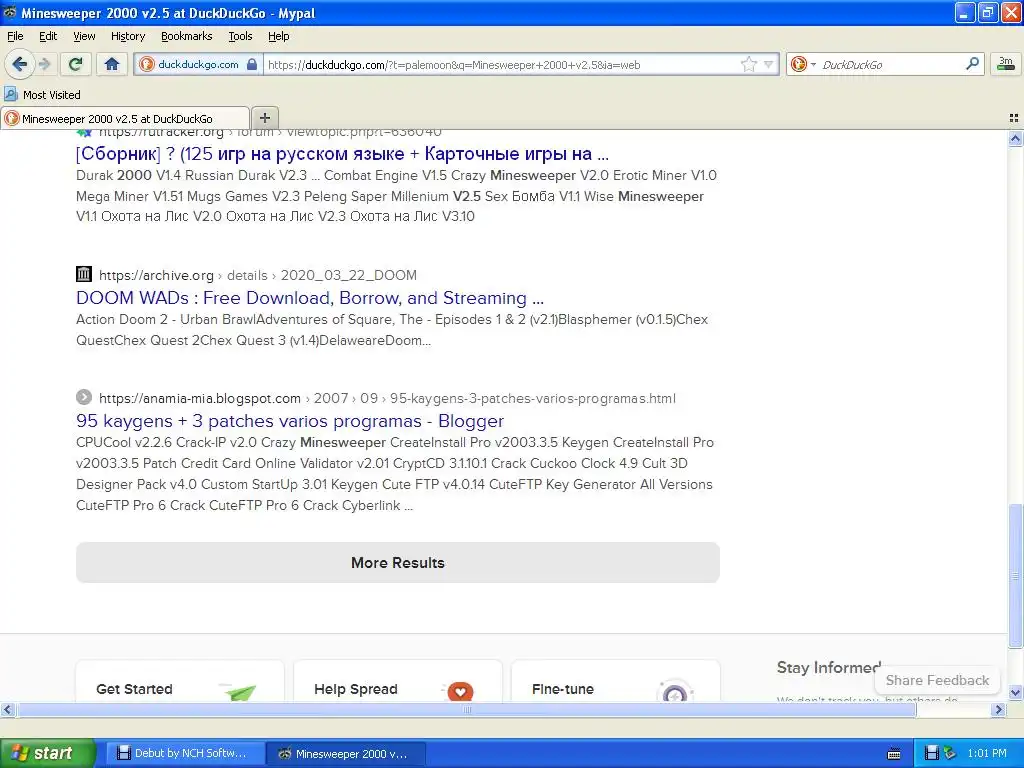Click the Fine-tune circular icon
Viewport: 1024px width, 768px height.
pyautogui.click(x=675, y=692)
